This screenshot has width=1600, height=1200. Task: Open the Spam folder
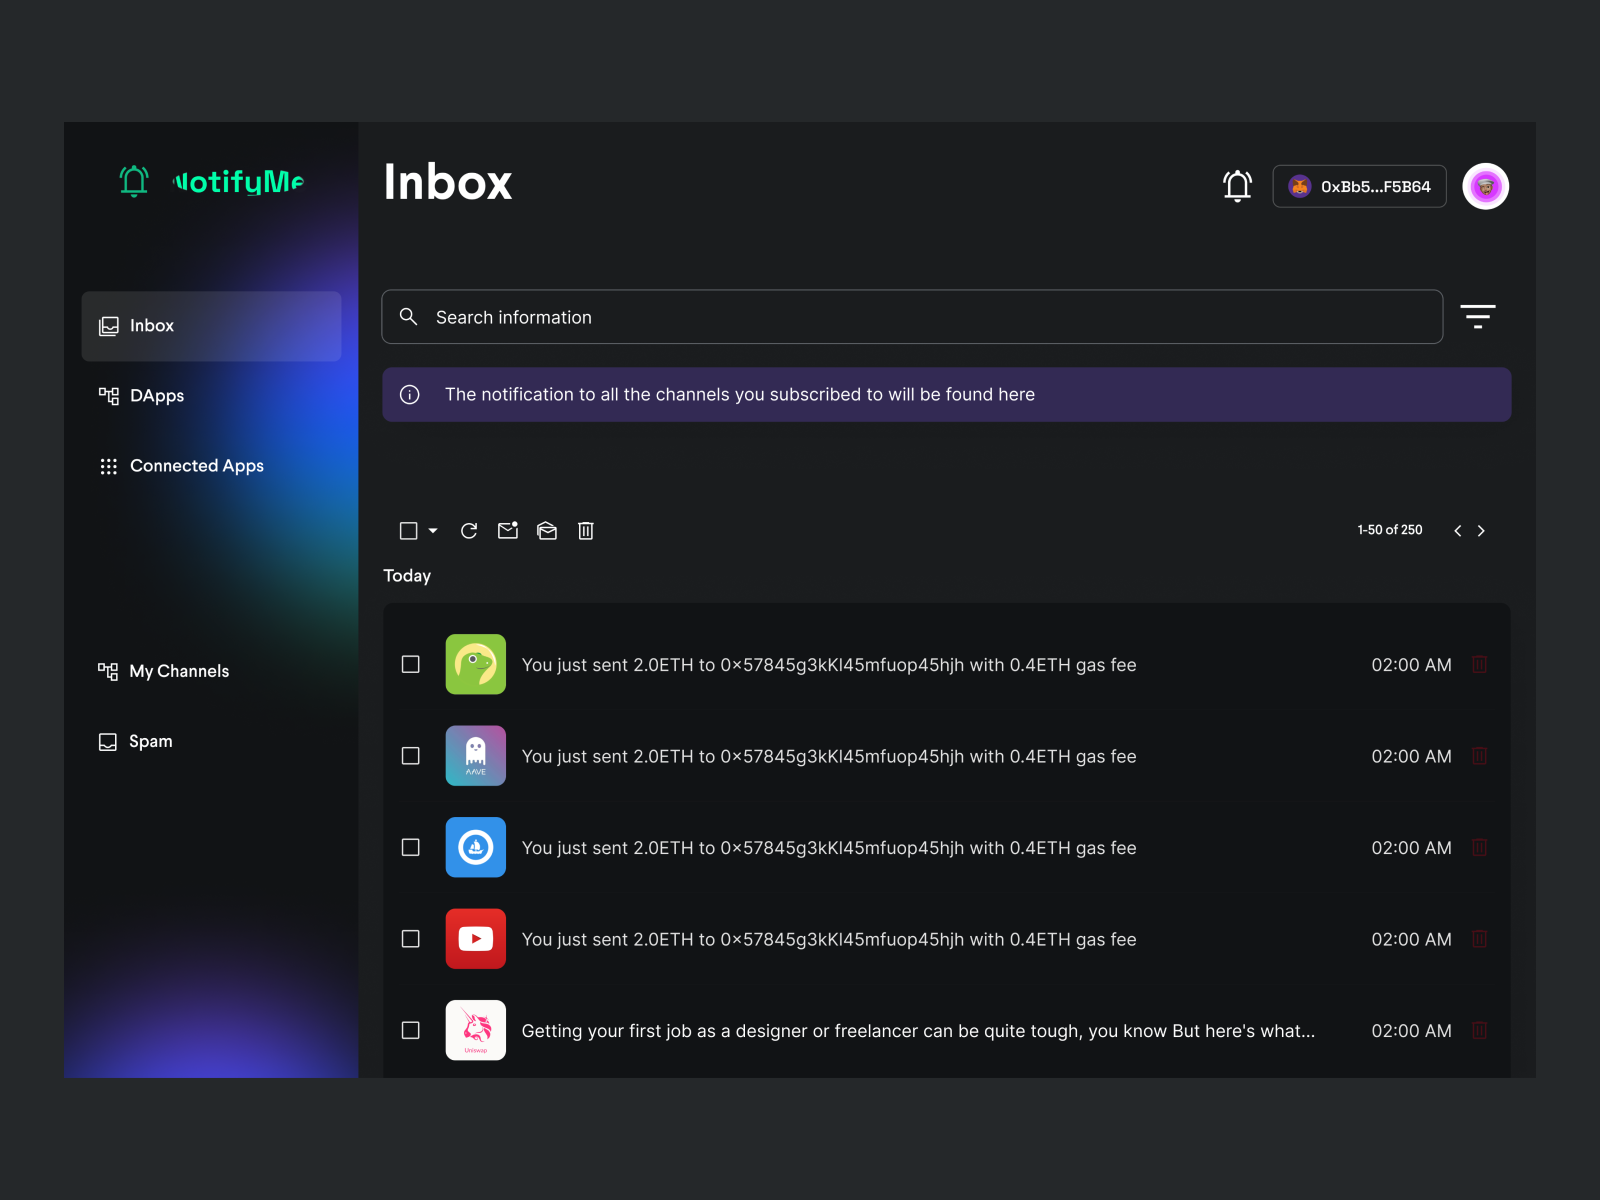[x=151, y=741]
